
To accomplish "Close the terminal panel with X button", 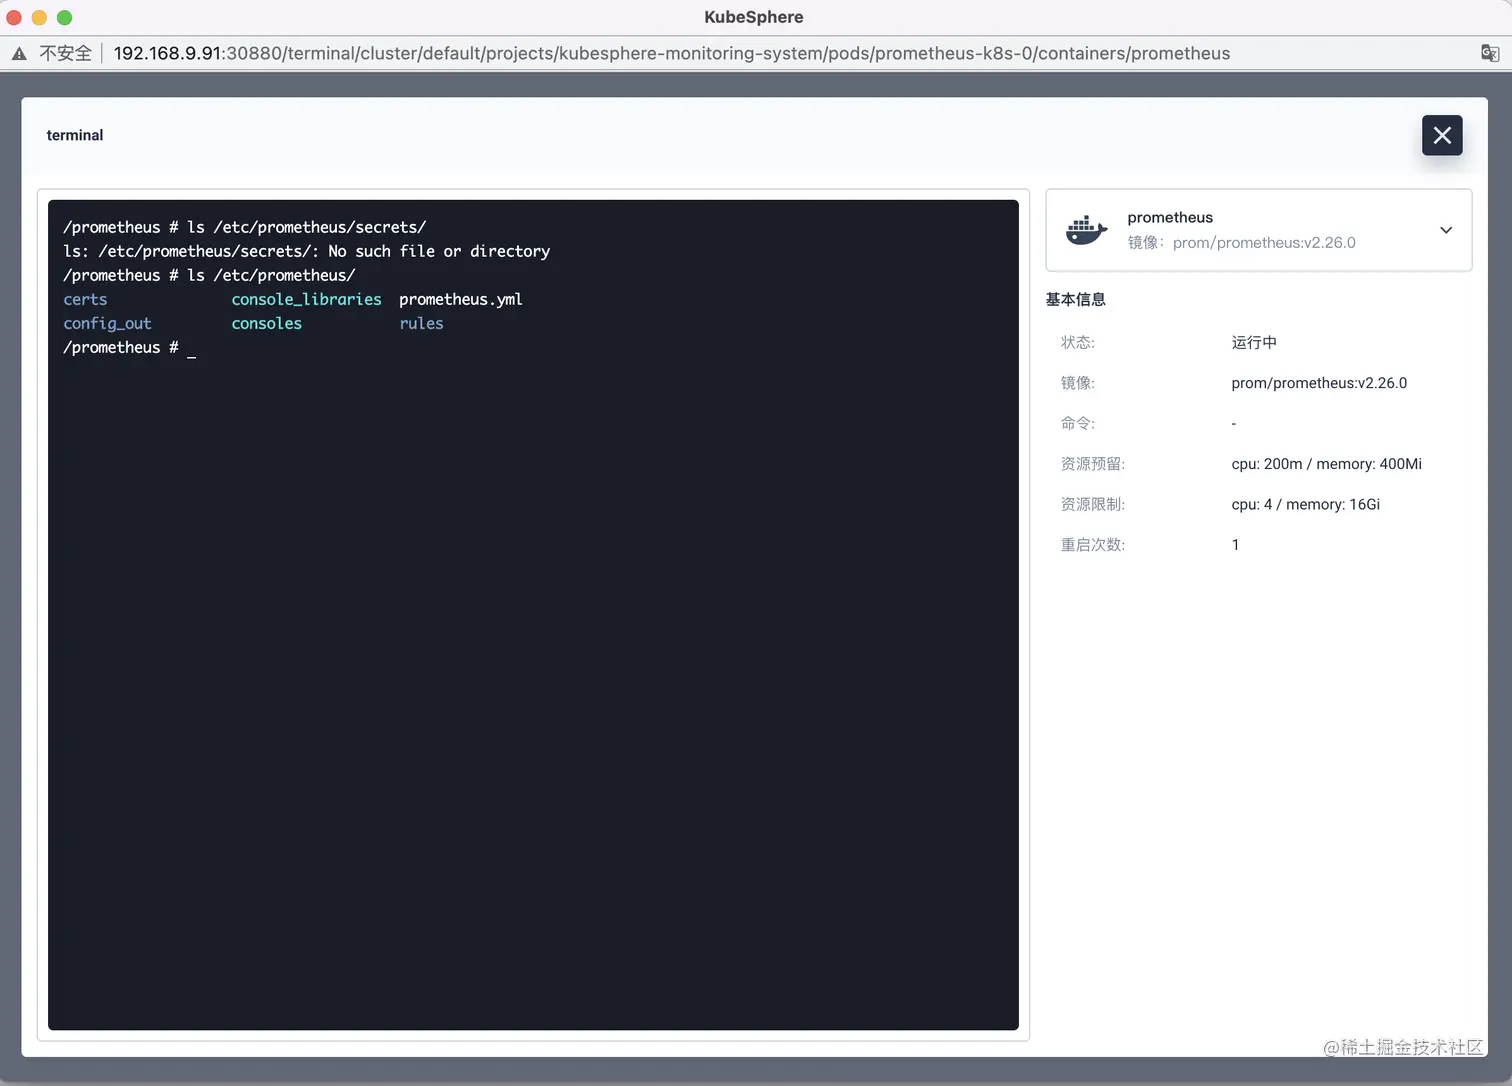I will (1442, 135).
